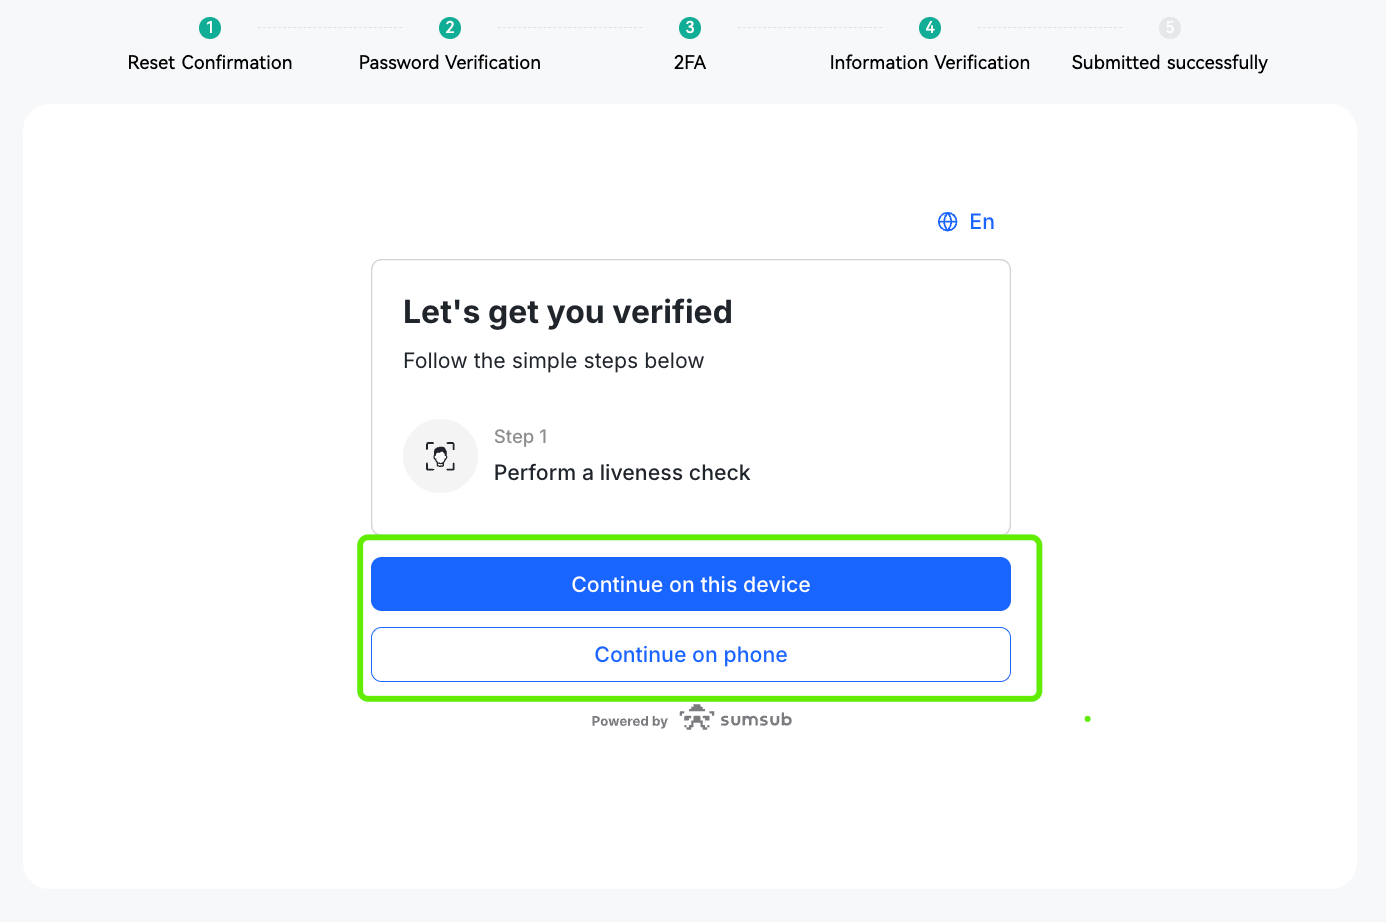
Task: Click the globe language icon
Action: pyautogui.click(x=947, y=222)
